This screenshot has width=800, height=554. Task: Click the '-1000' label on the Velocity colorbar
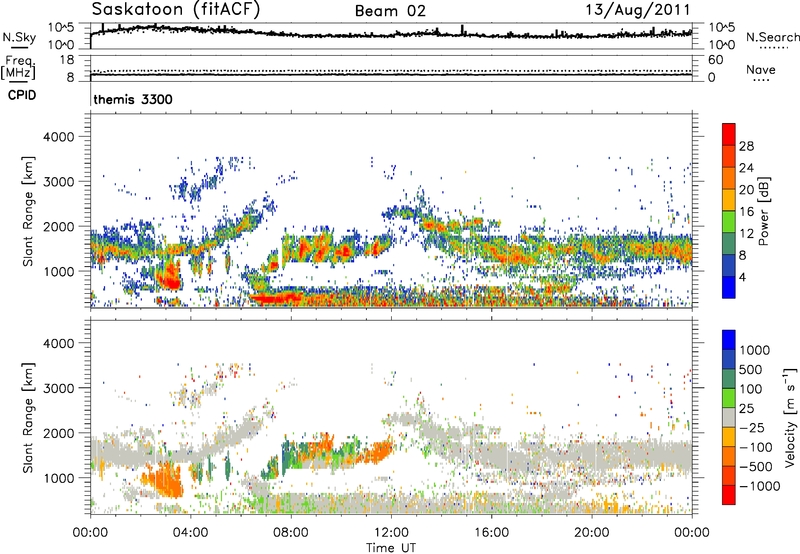(760, 486)
